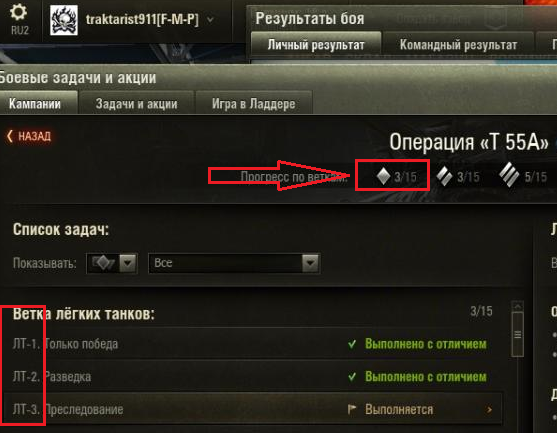Click the scrollbar up arrow
Screen dimensions: 557x433
(x=517, y=306)
